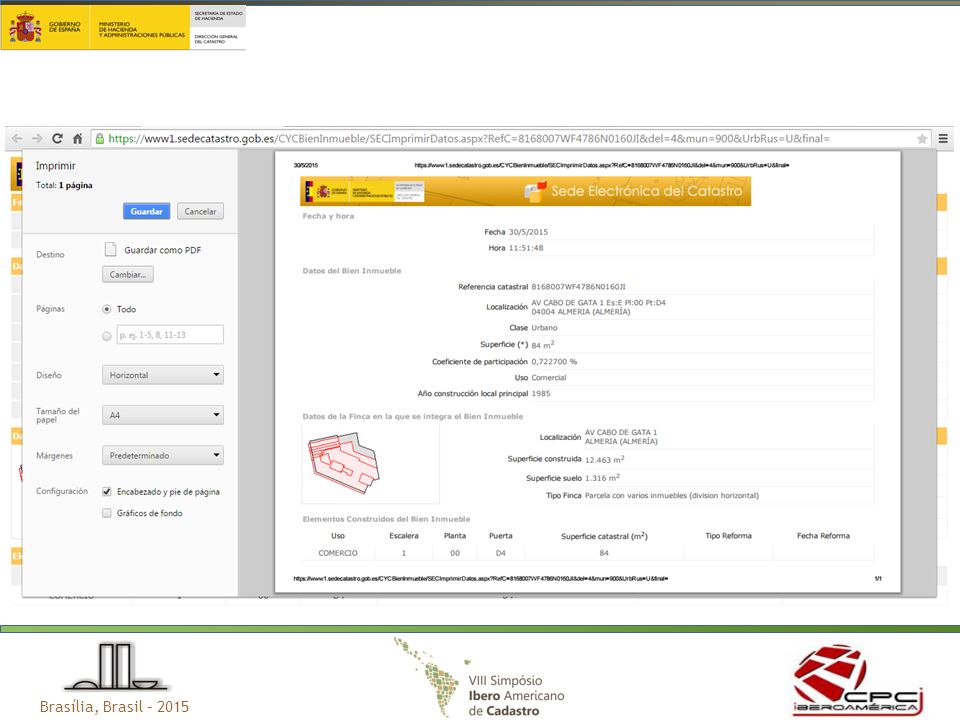Click the time value 11:51:48
Image resolution: width=960 pixels, height=720 pixels.
pyautogui.click(x=526, y=248)
